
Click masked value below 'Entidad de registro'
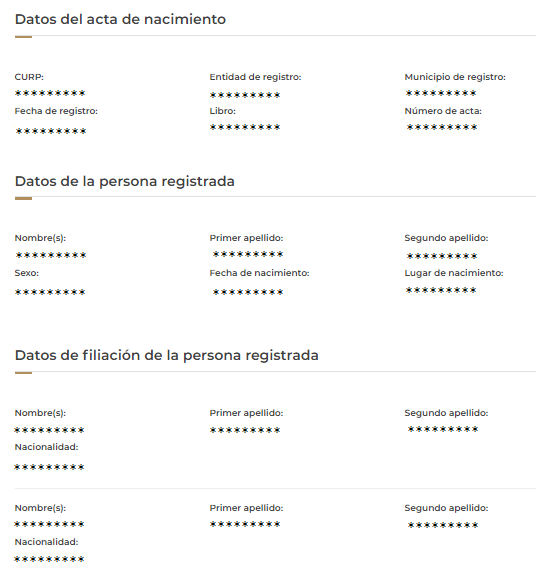245,95
